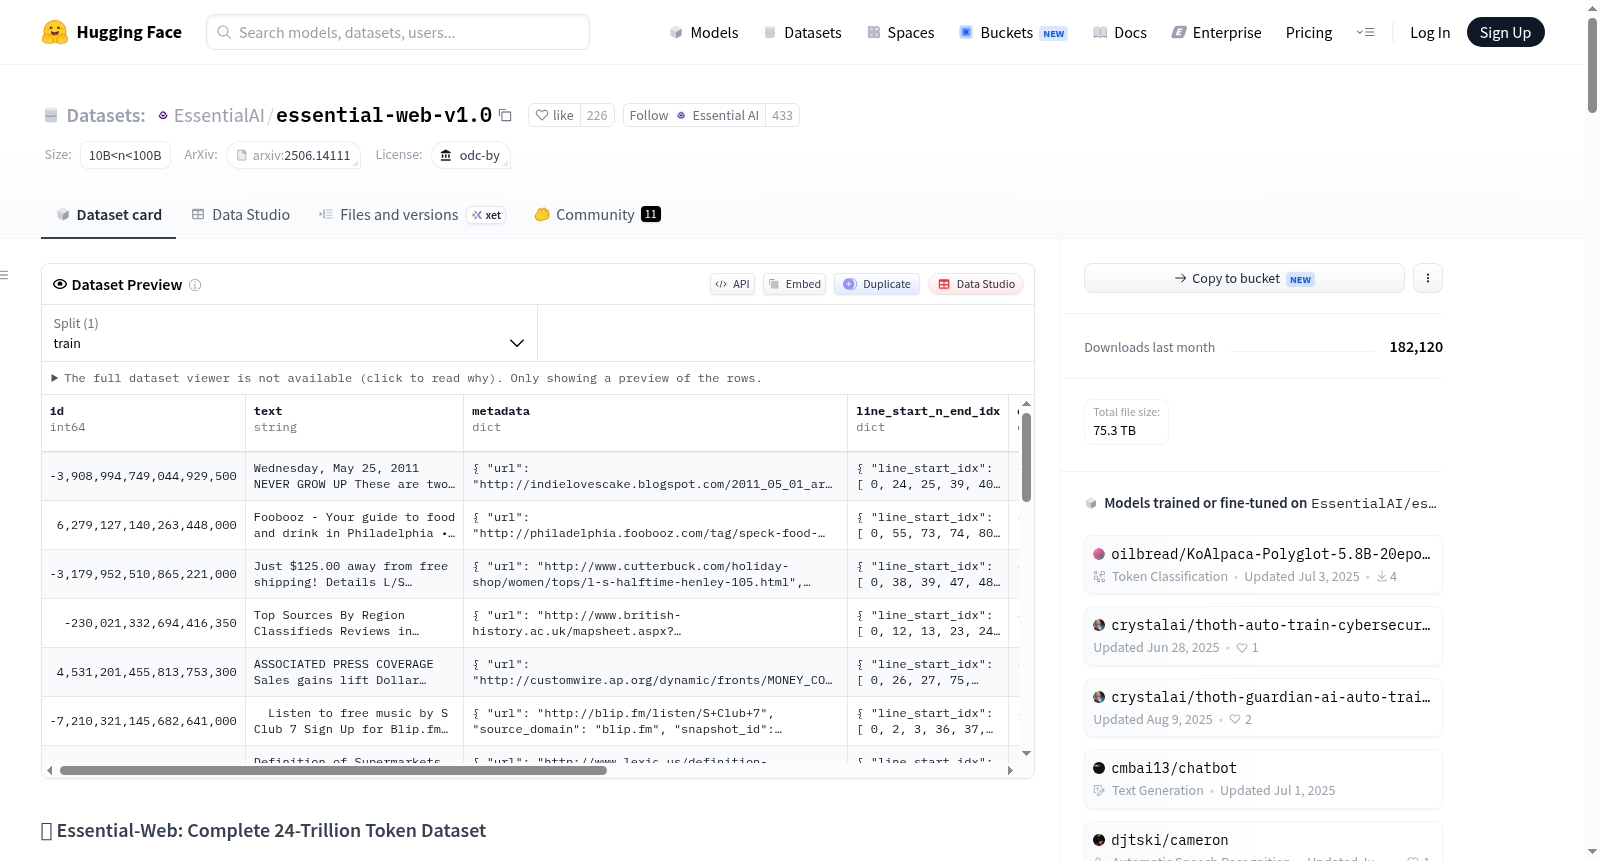Viewport: 1600px width, 861px height.
Task: Open the Datasets navigation item
Action: [802, 32]
